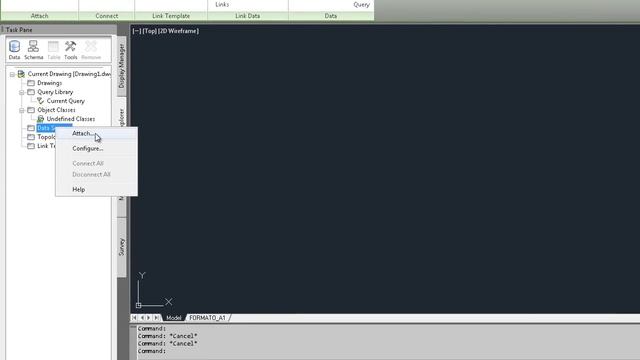The height and width of the screenshot is (360, 640).
Task: Go to next layout tab arrow
Action: tap(149, 318)
